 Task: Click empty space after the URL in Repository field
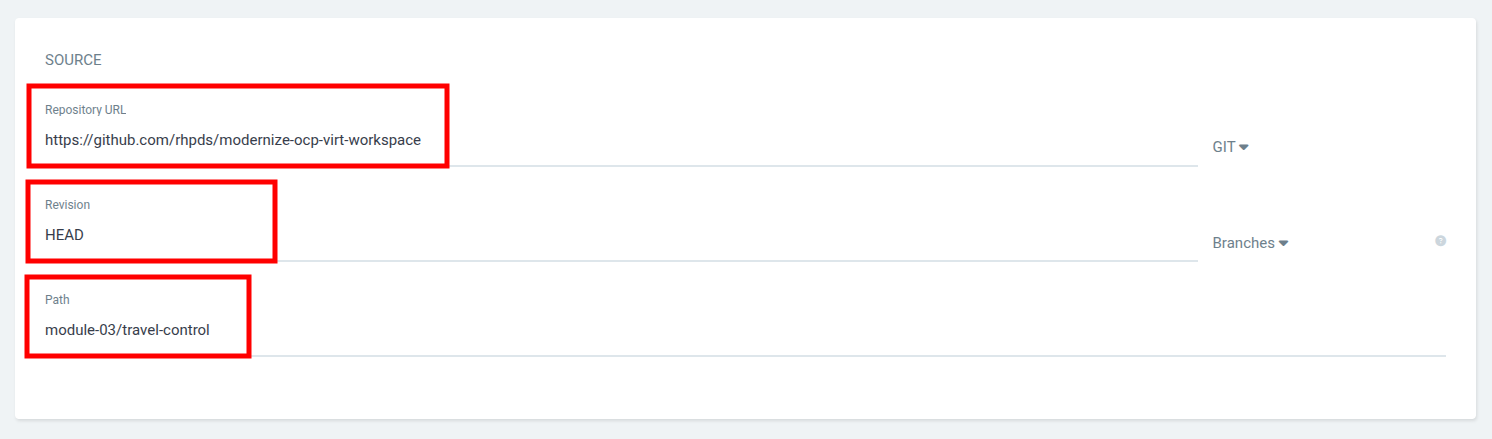click(x=800, y=140)
